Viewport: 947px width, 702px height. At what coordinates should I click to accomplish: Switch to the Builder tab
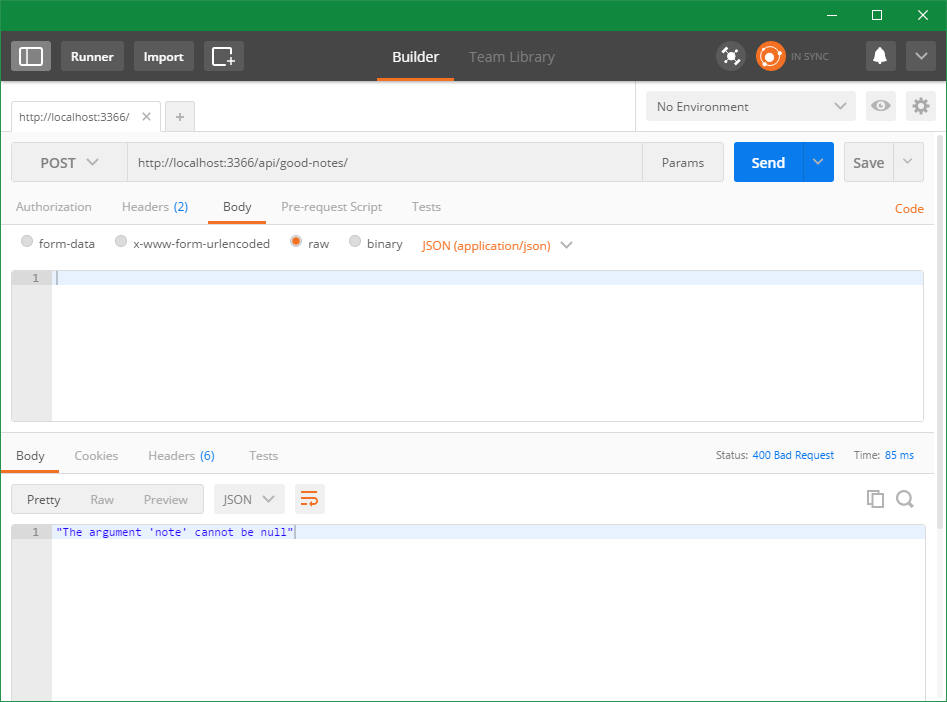point(416,57)
